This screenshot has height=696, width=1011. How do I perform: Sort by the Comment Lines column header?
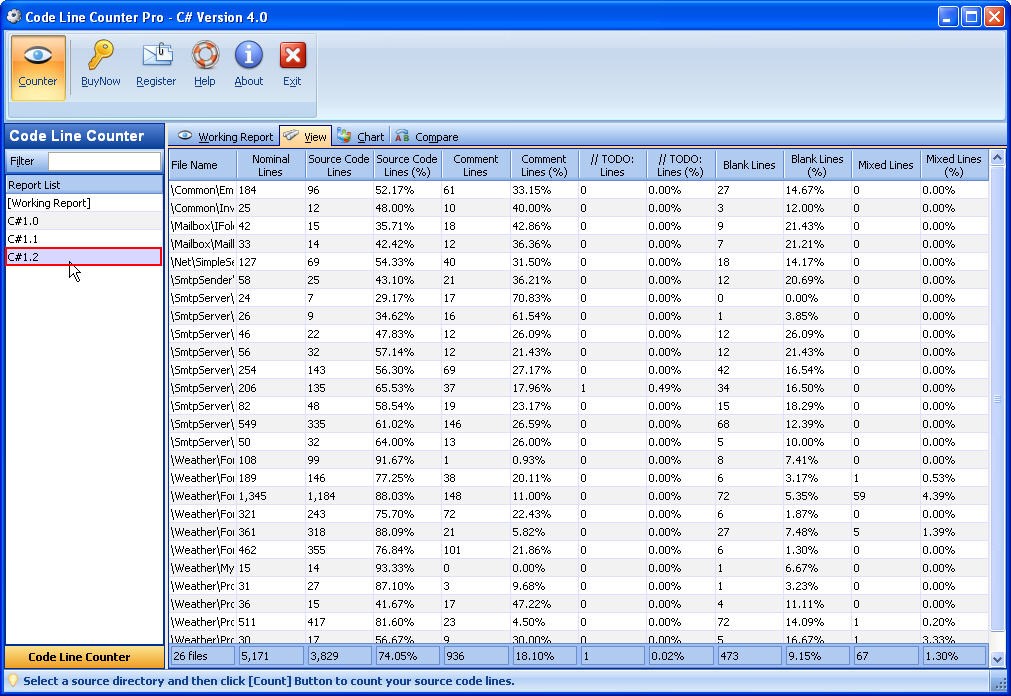point(476,165)
